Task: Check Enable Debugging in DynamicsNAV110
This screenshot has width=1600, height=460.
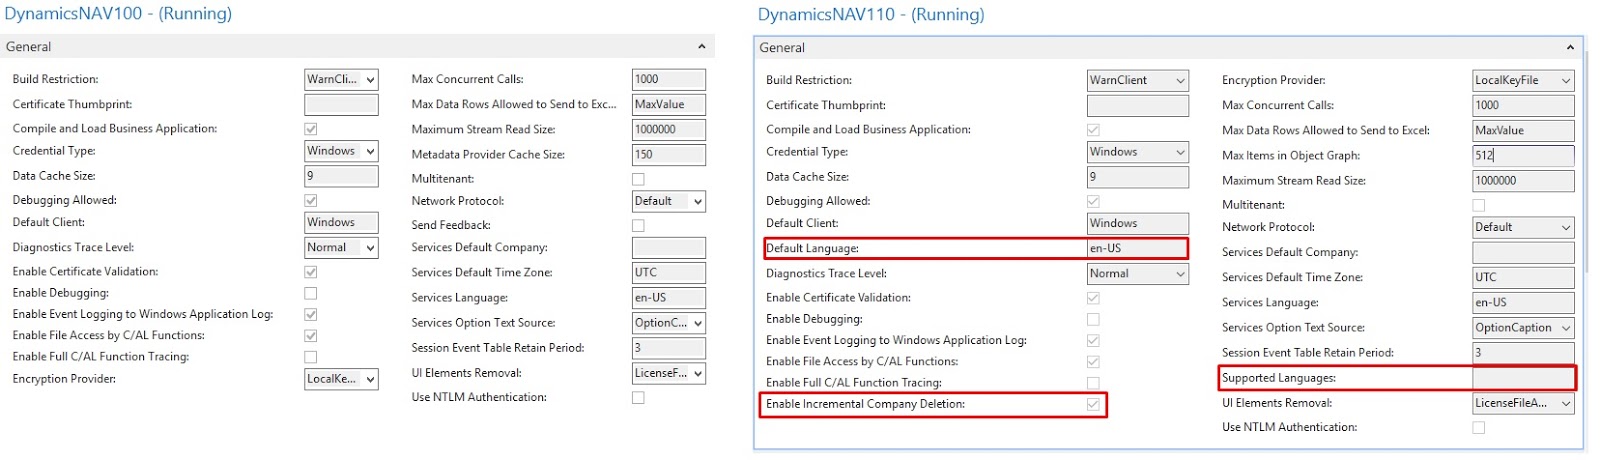Action: point(1093,320)
